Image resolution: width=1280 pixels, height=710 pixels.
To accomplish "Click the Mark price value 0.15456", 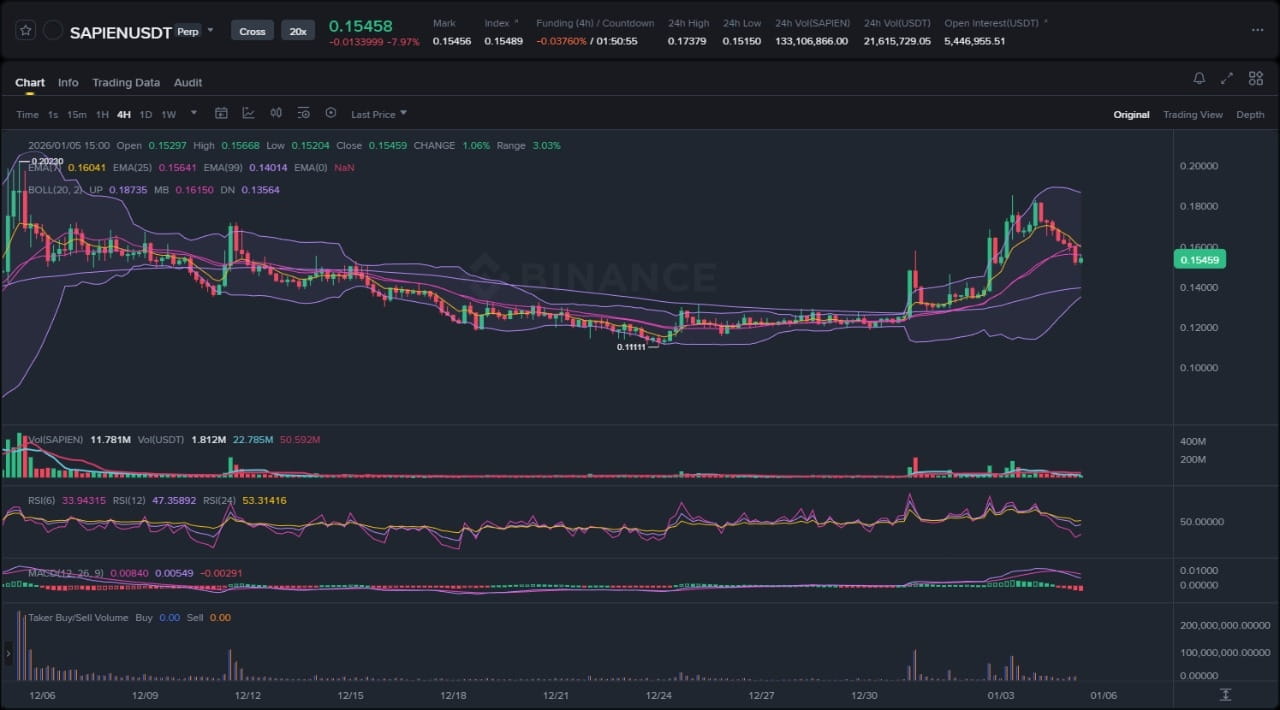I will click(x=452, y=41).
